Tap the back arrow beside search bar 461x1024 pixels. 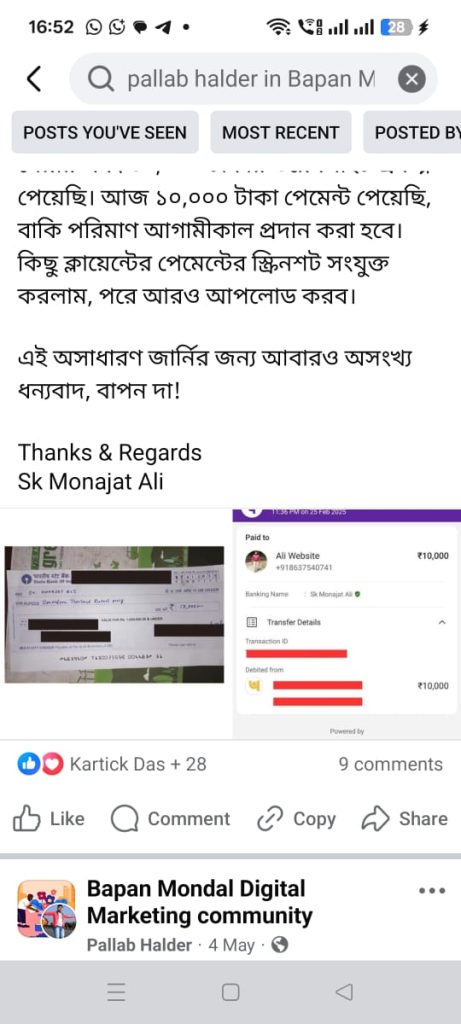tap(34, 79)
